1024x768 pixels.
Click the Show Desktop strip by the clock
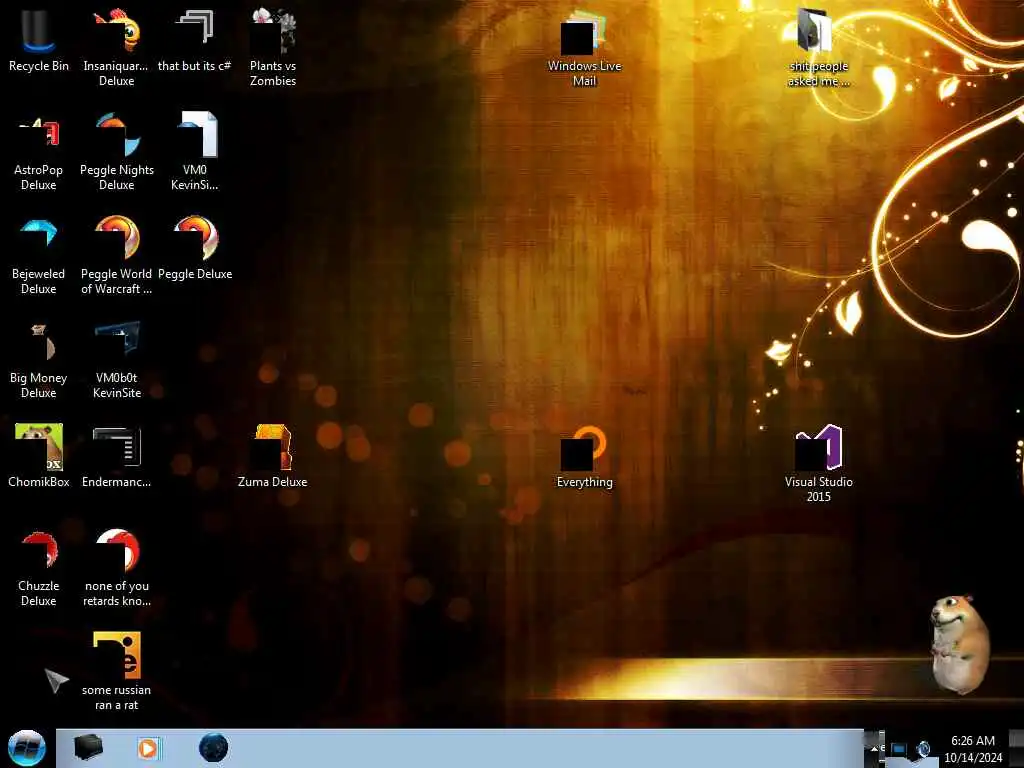point(1016,748)
